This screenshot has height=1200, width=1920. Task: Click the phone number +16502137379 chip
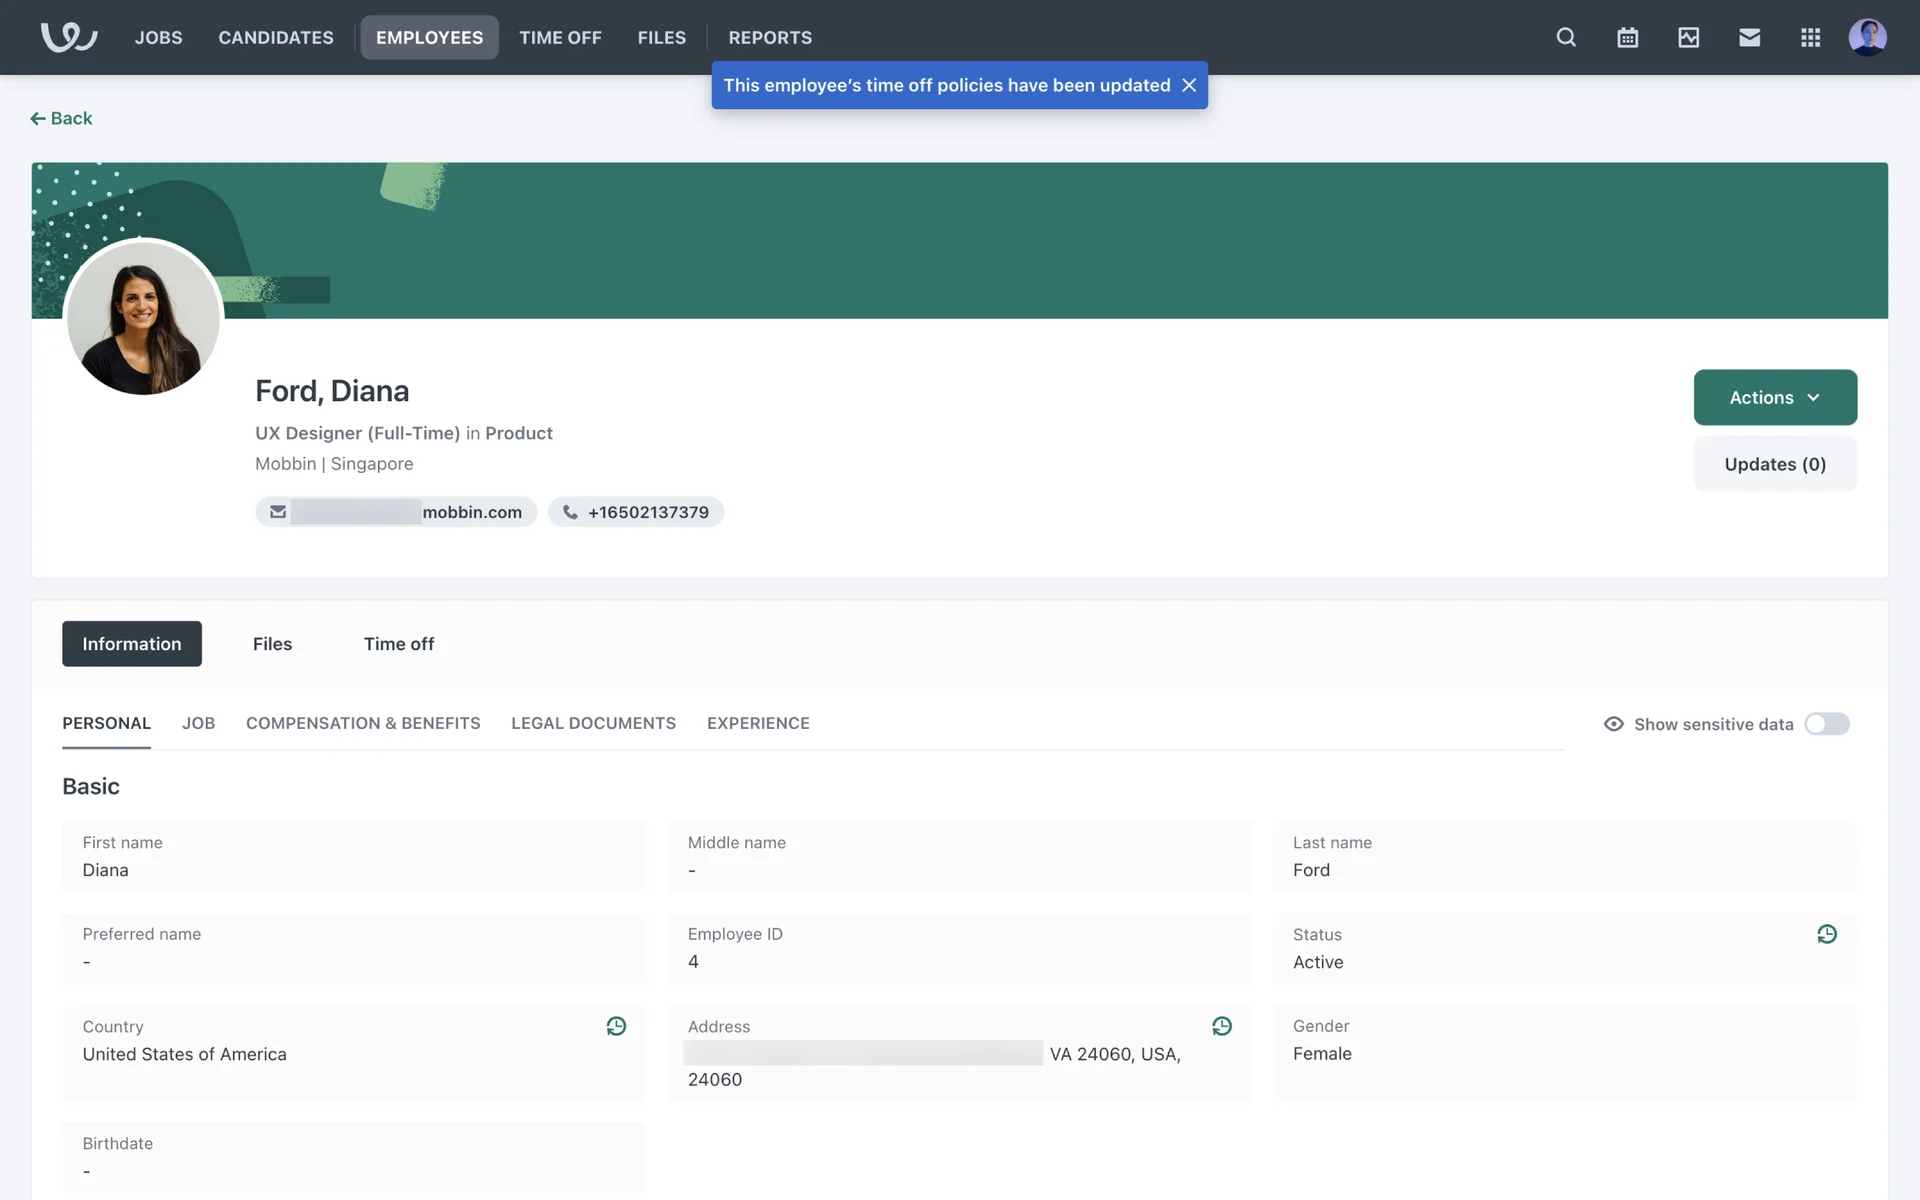click(636, 512)
